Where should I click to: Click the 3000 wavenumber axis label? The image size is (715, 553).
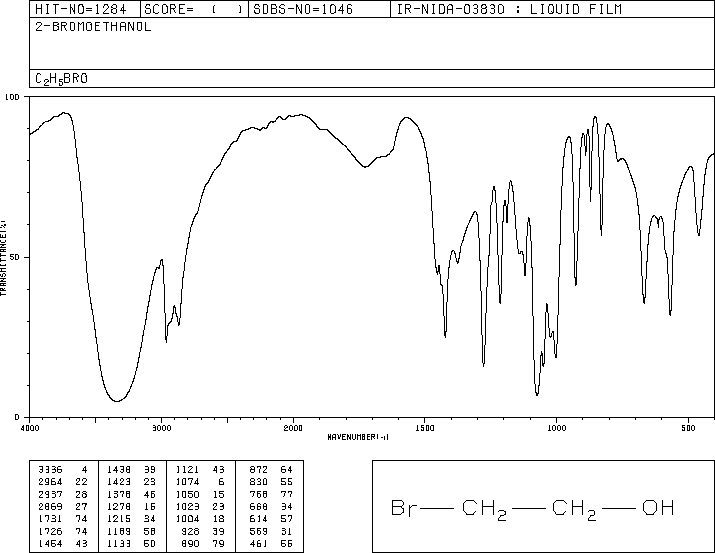tap(161, 428)
